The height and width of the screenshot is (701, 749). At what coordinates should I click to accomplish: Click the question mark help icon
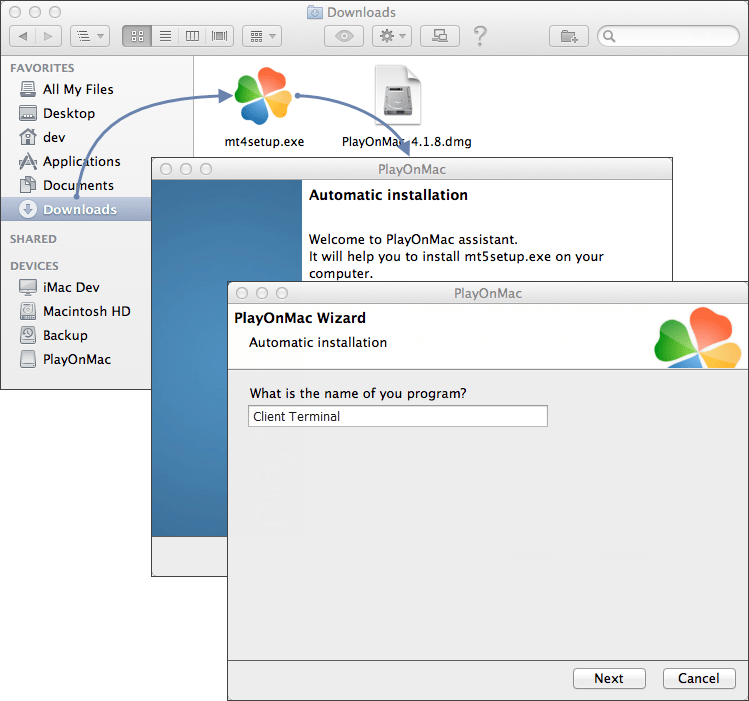coord(480,36)
